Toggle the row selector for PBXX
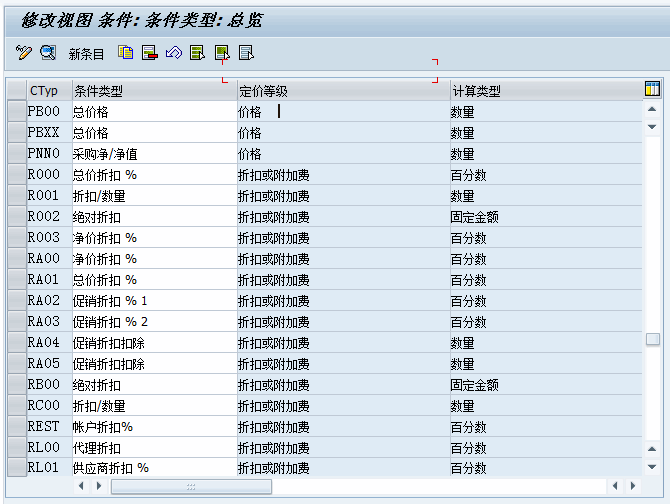 pos(17,132)
